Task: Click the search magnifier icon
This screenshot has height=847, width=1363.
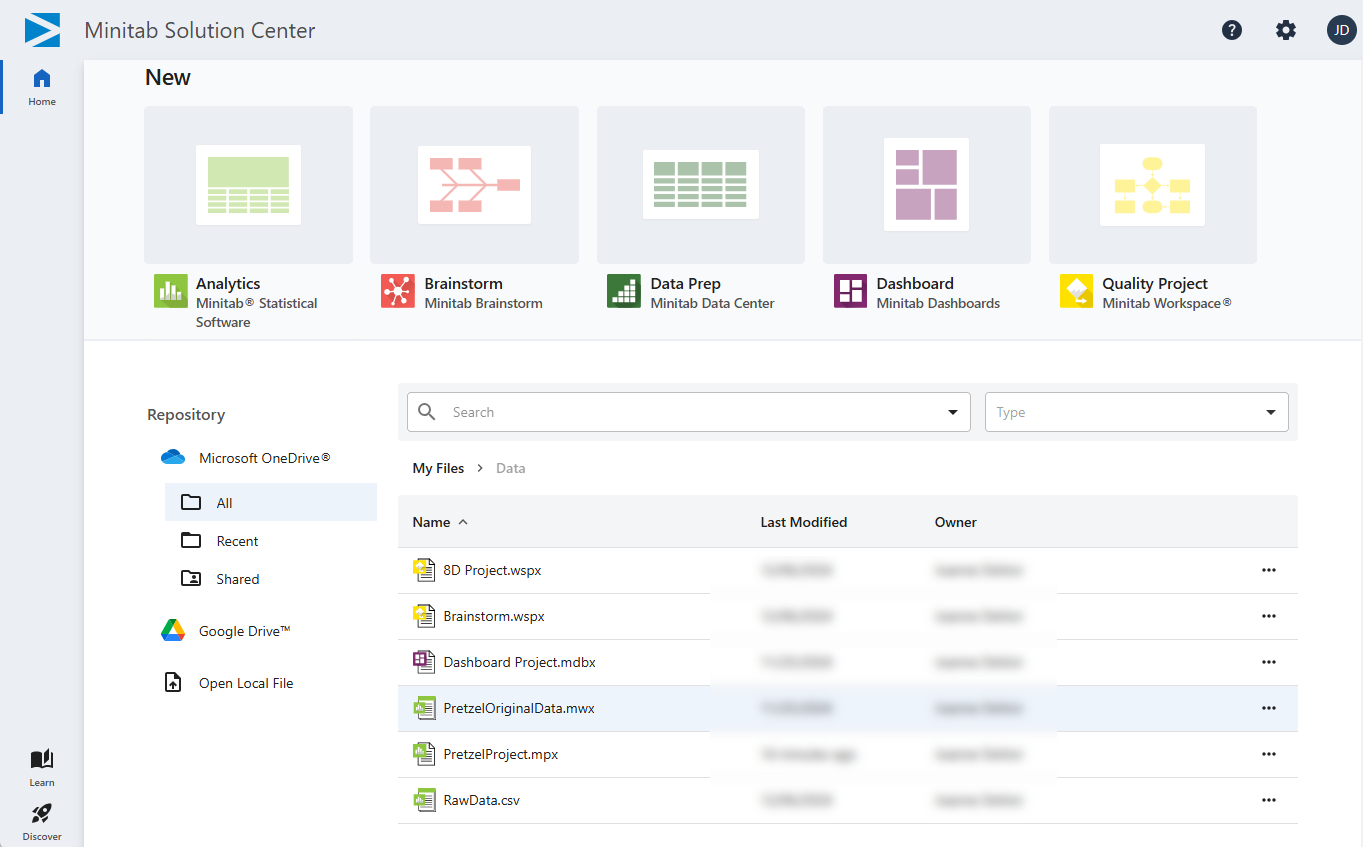Action: click(x=427, y=412)
